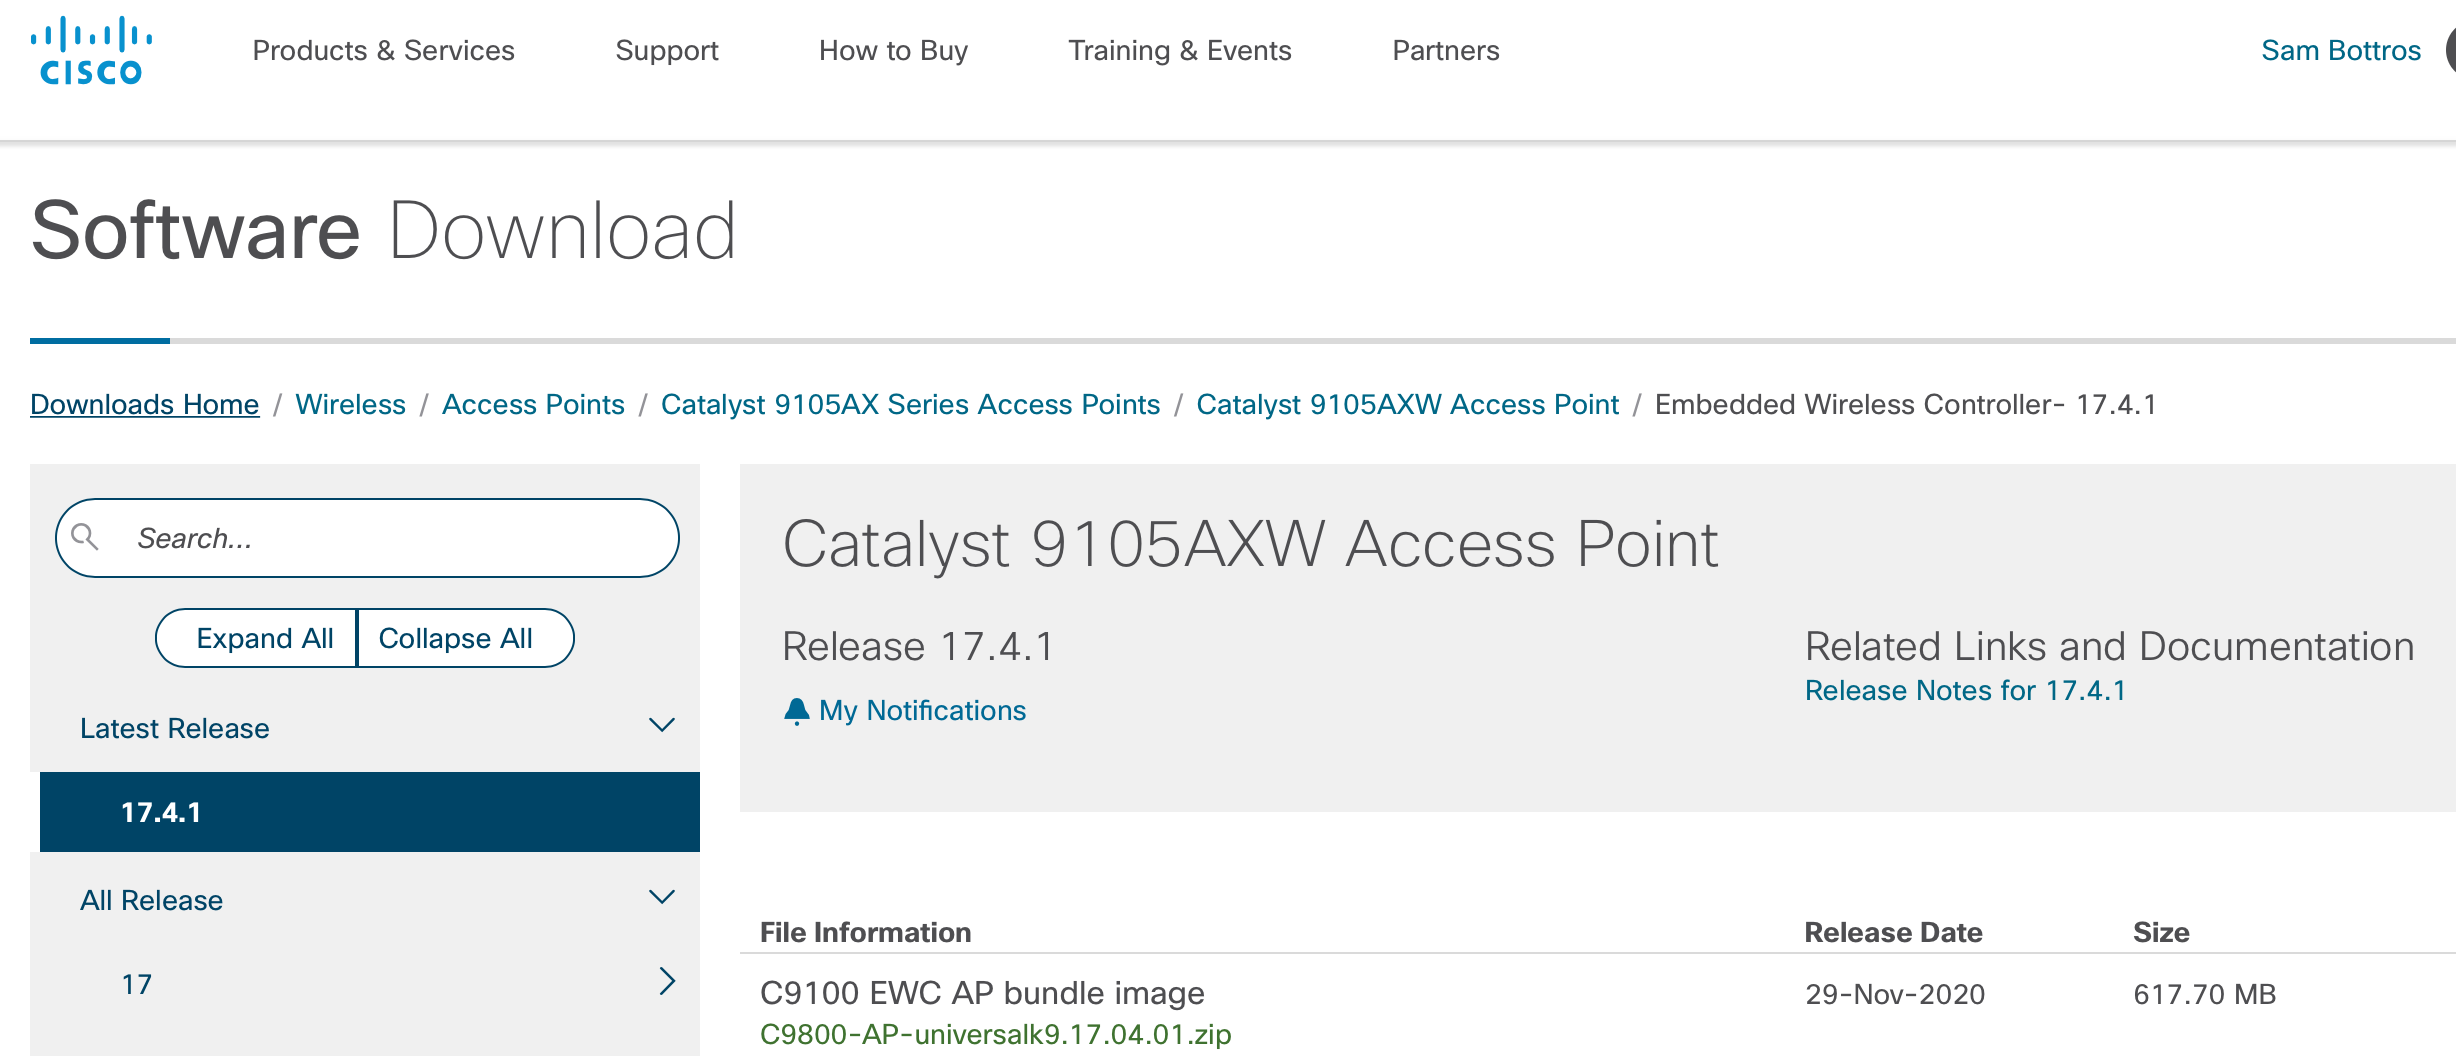Open the How to Buy menu
This screenshot has height=1056, width=2456.
point(893,50)
